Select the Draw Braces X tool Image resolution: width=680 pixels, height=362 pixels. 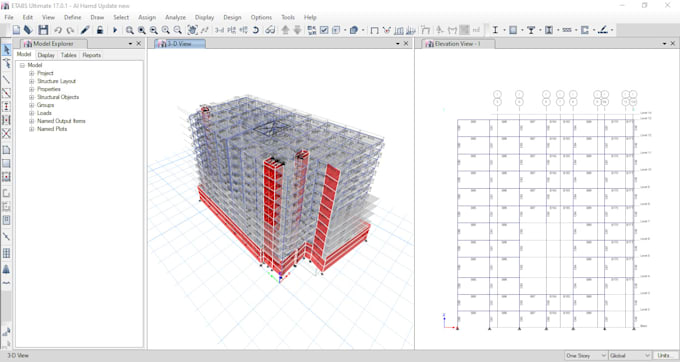click(7, 133)
